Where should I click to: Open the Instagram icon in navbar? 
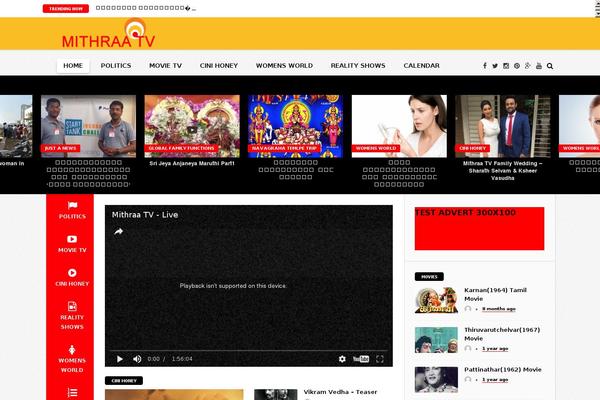click(506, 66)
